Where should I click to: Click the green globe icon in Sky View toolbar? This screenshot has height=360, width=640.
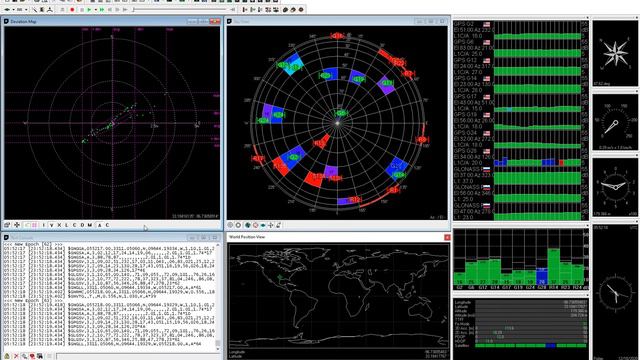coord(248,225)
